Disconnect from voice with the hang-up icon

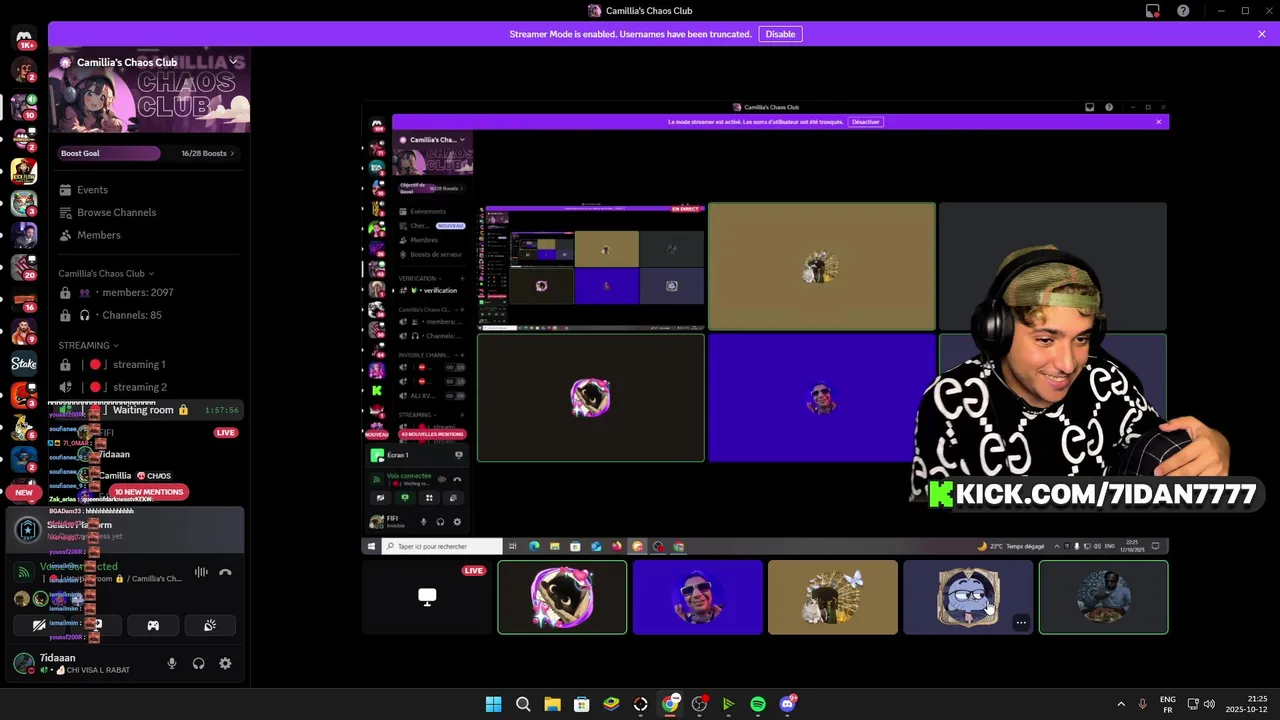coord(225,572)
